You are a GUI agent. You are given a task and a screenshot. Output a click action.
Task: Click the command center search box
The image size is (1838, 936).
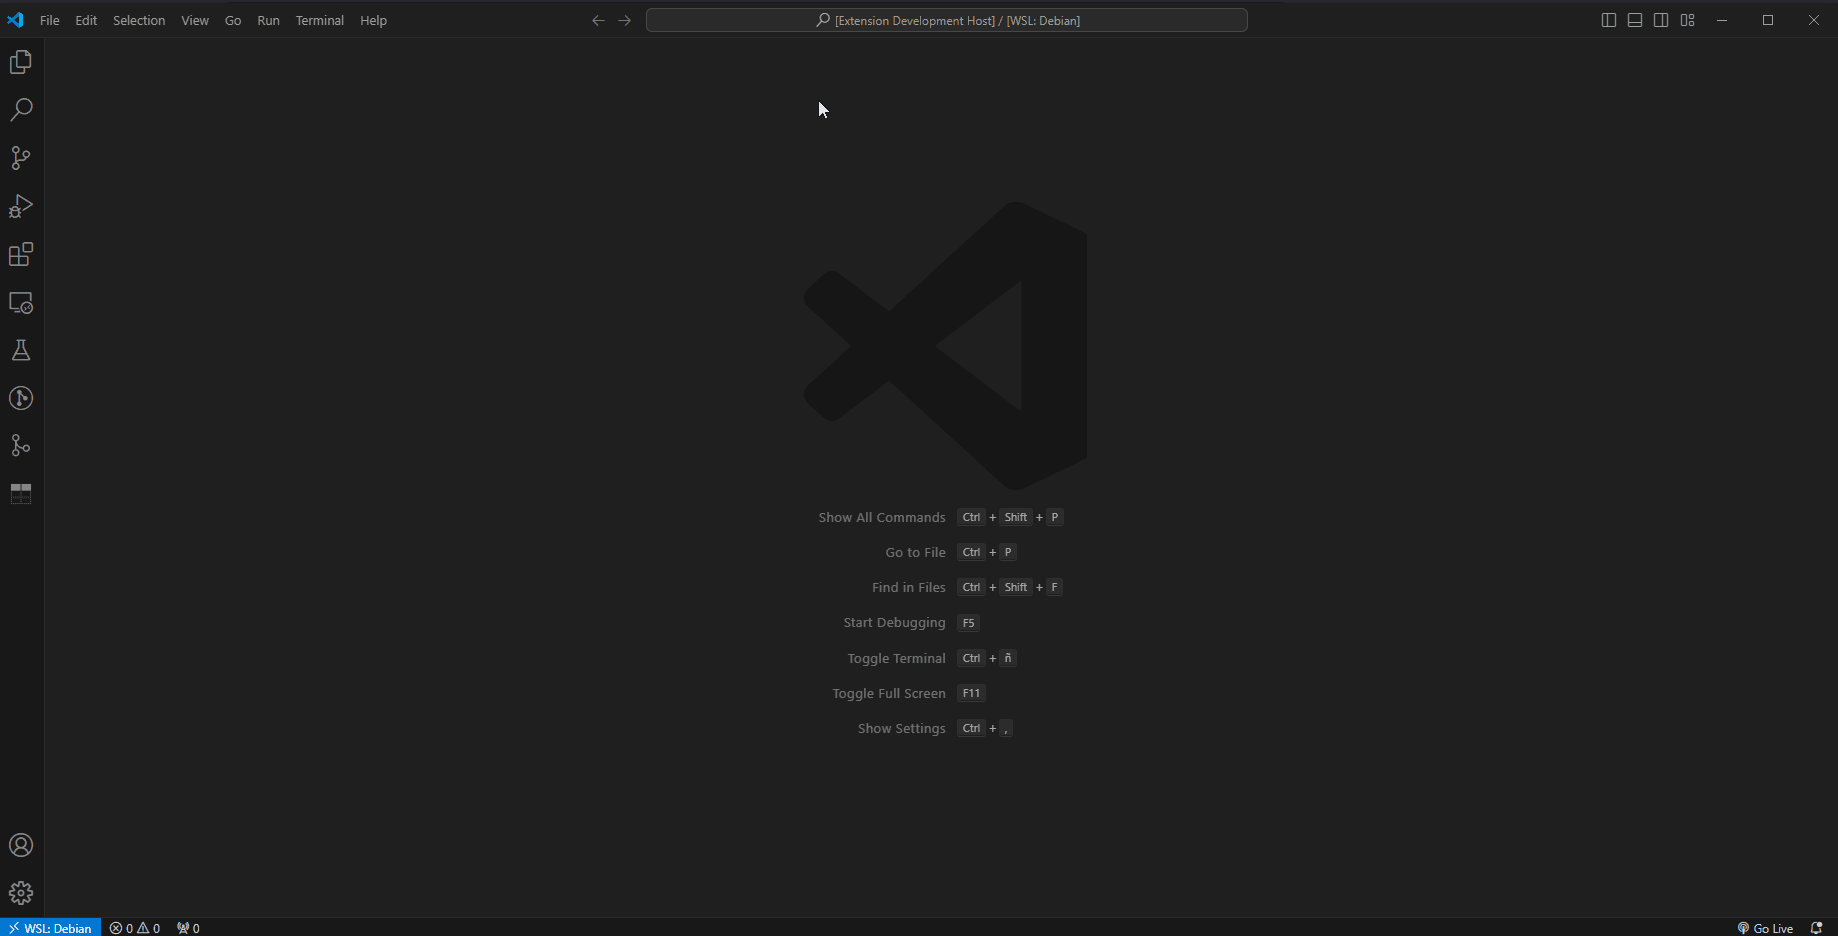947,20
